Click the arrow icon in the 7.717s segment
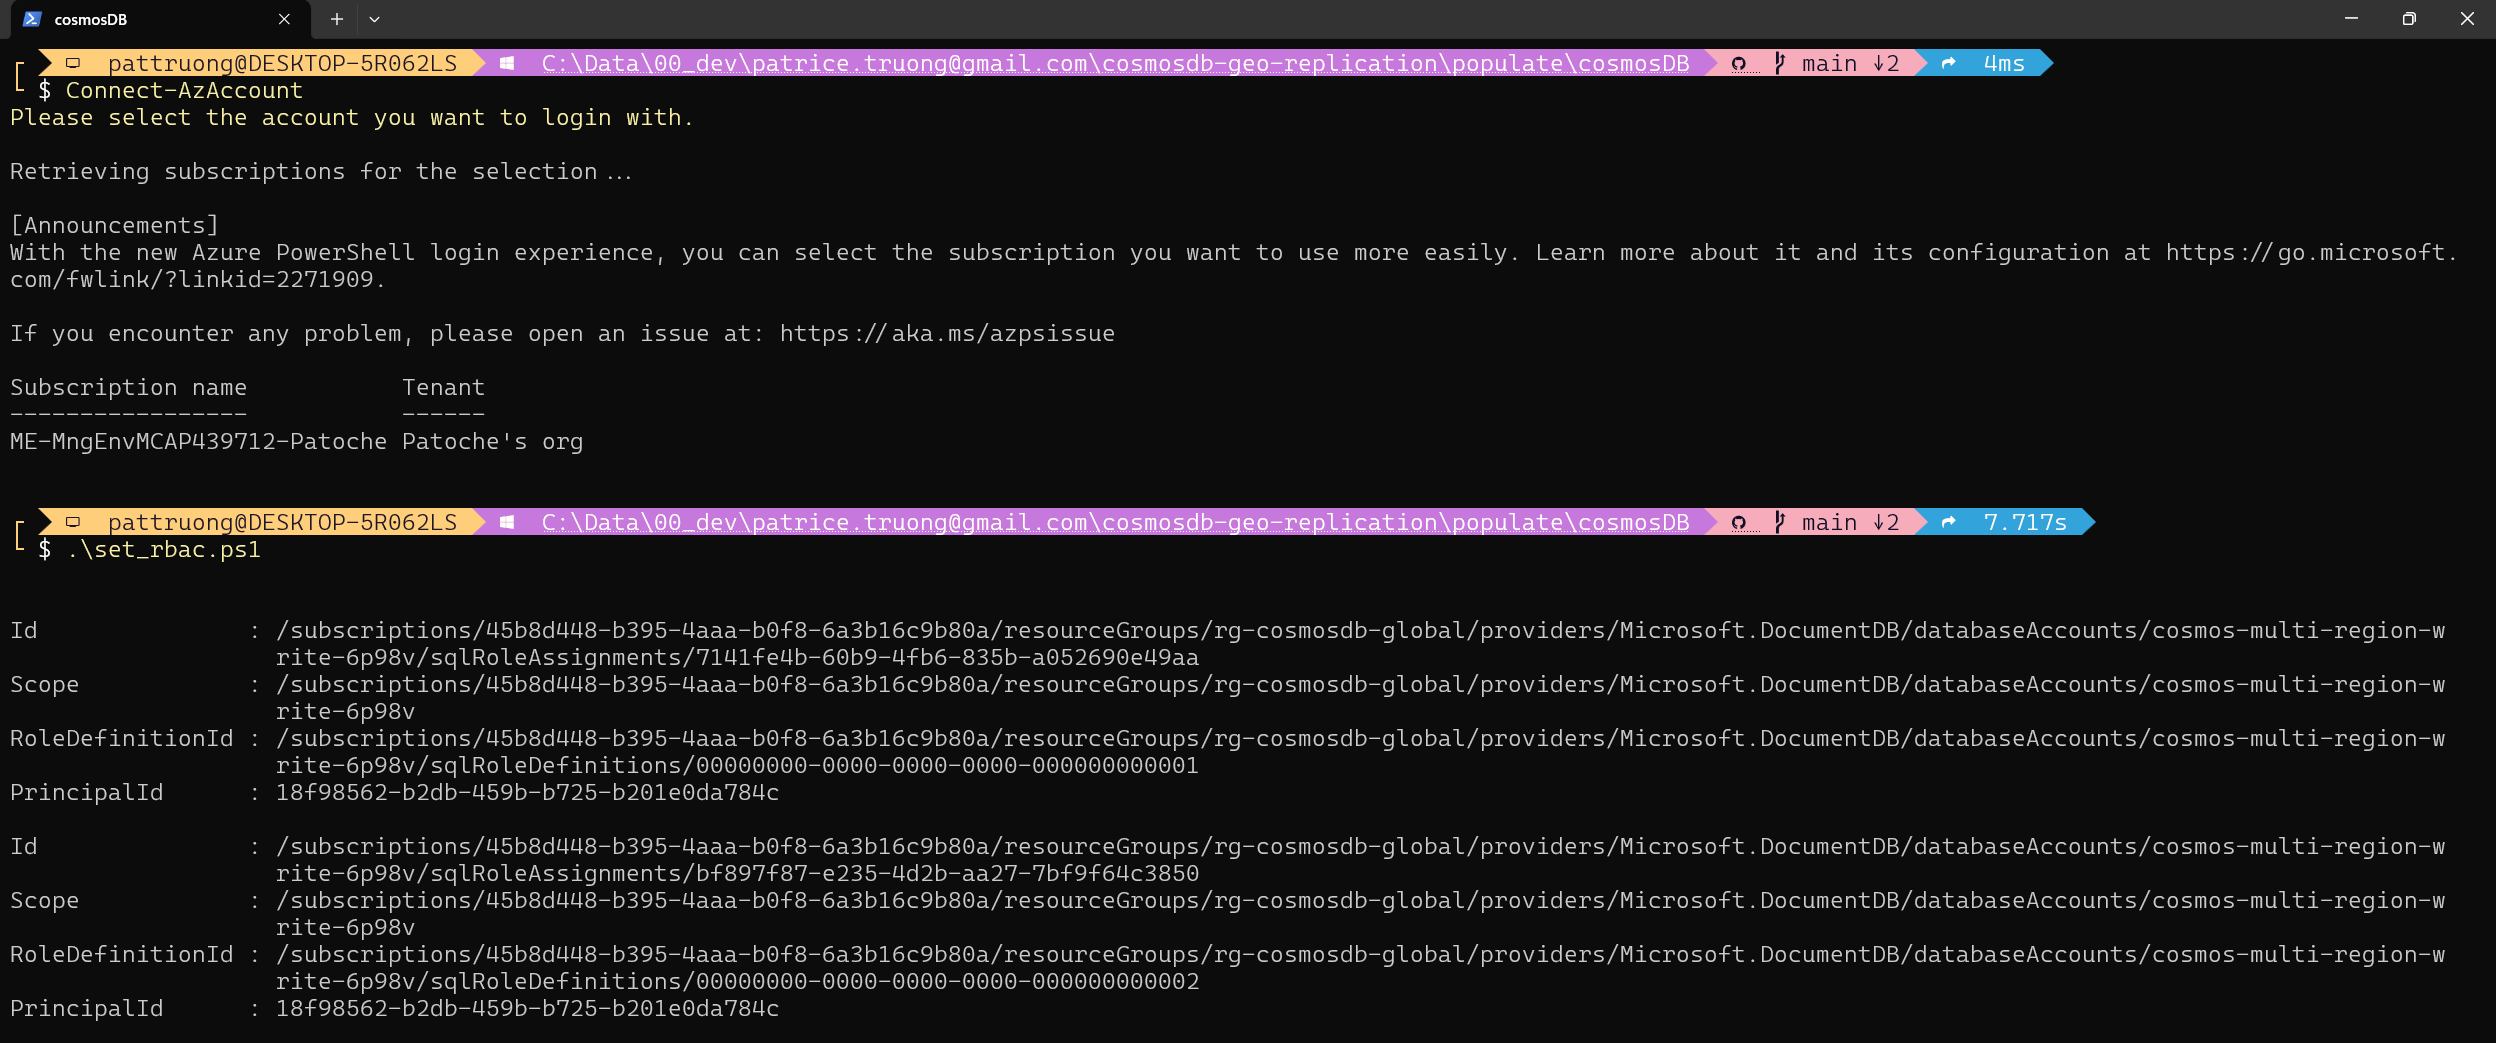The image size is (2496, 1043). (1950, 522)
